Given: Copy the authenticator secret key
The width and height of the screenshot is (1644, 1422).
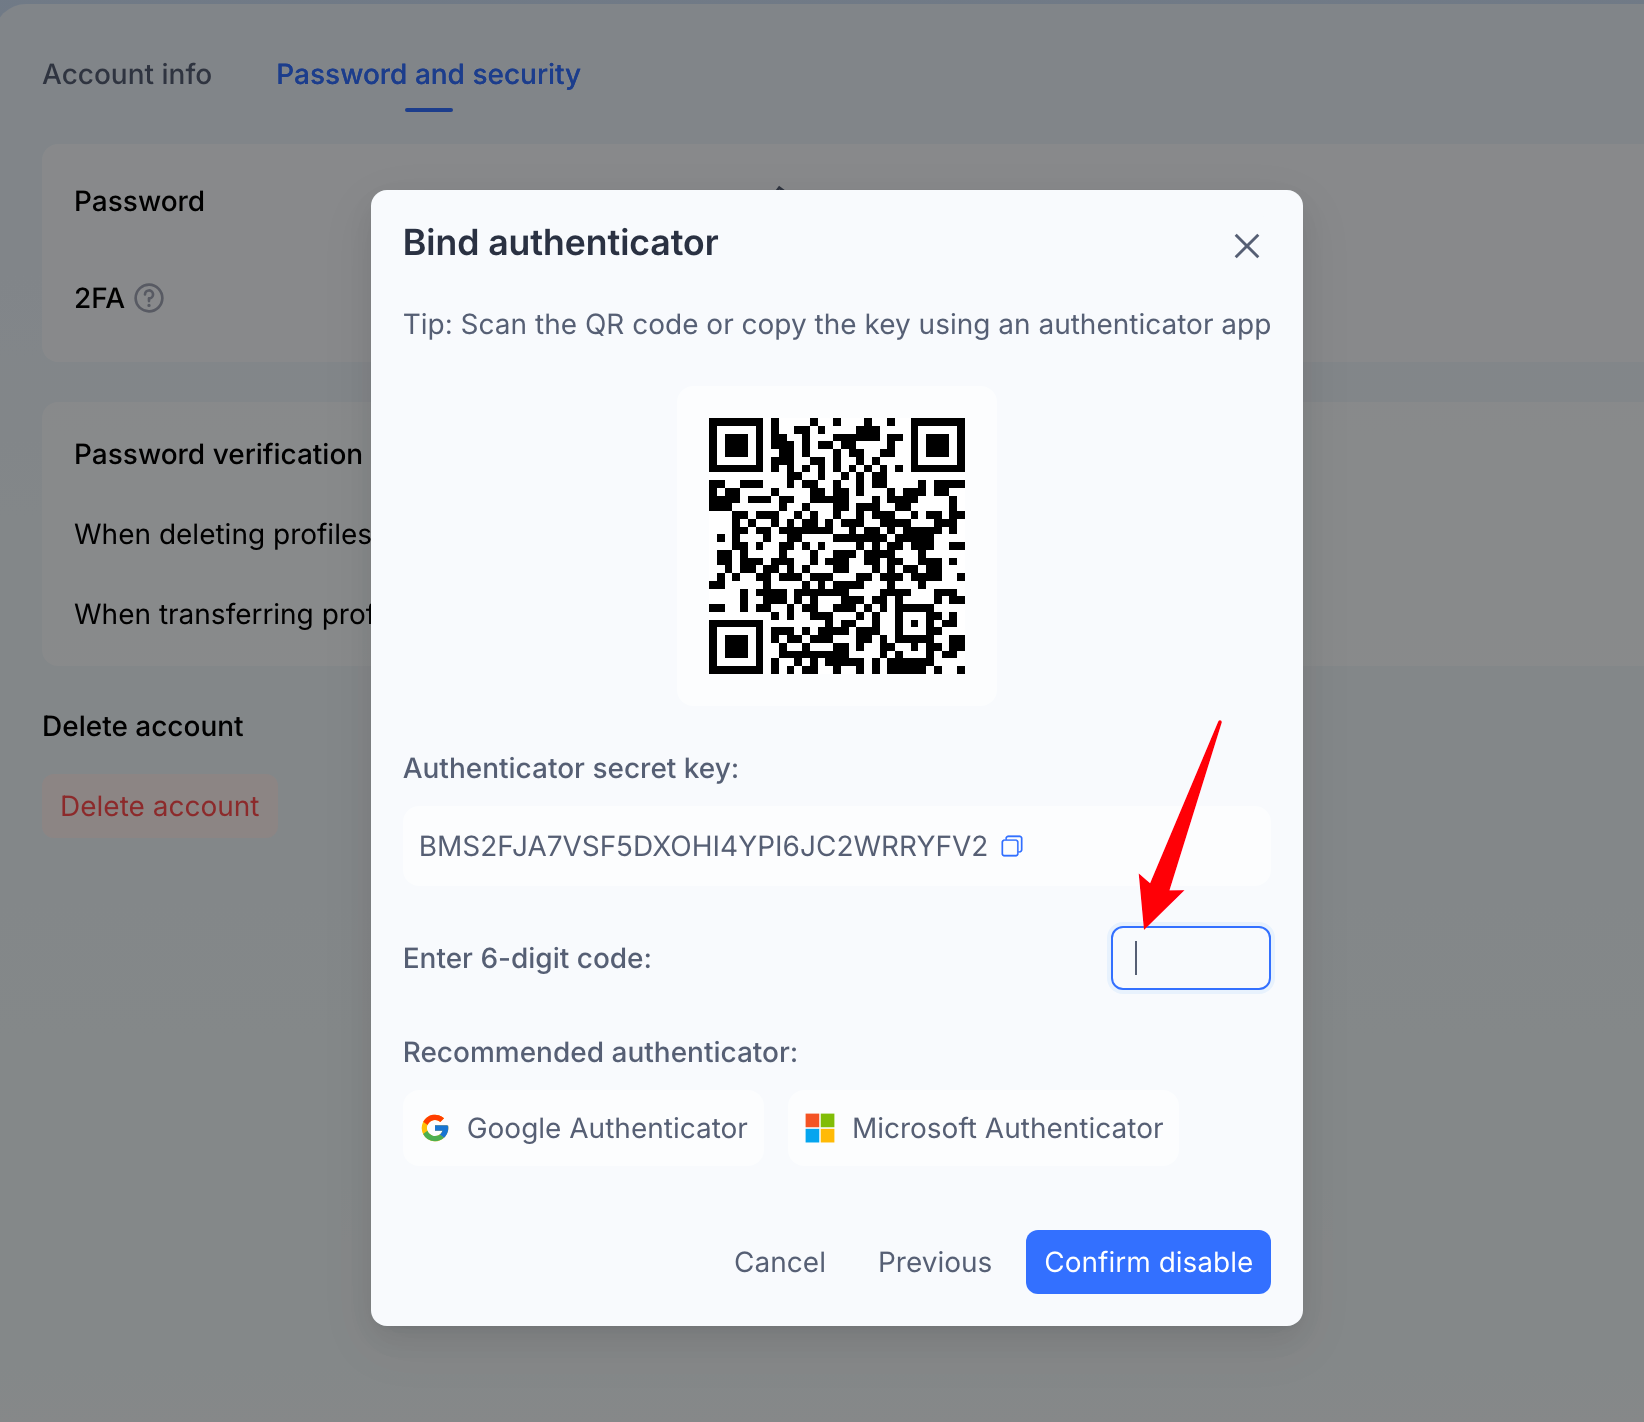Looking at the screenshot, I should click(x=1012, y=846).
